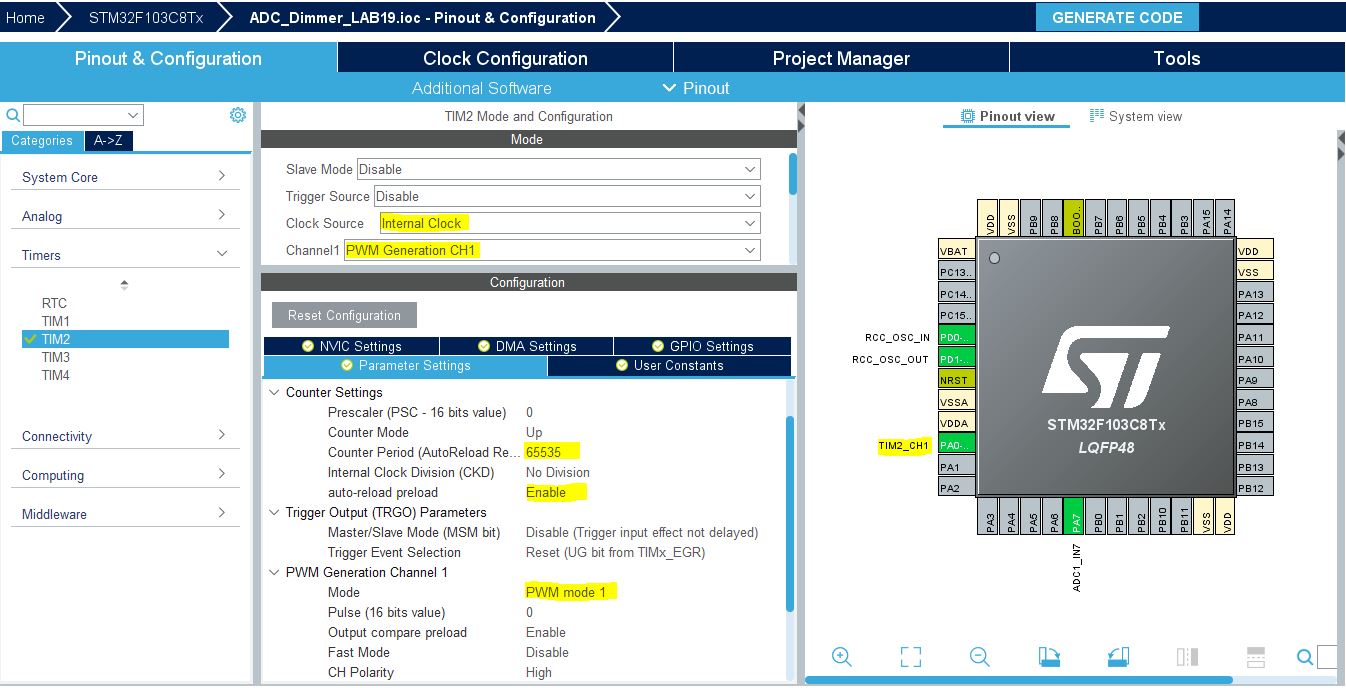Select TIM4 in timers list

55,375
